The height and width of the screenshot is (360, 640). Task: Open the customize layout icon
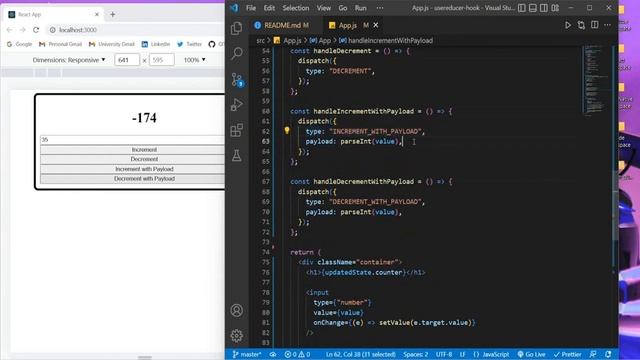click(x=555, y=8)
